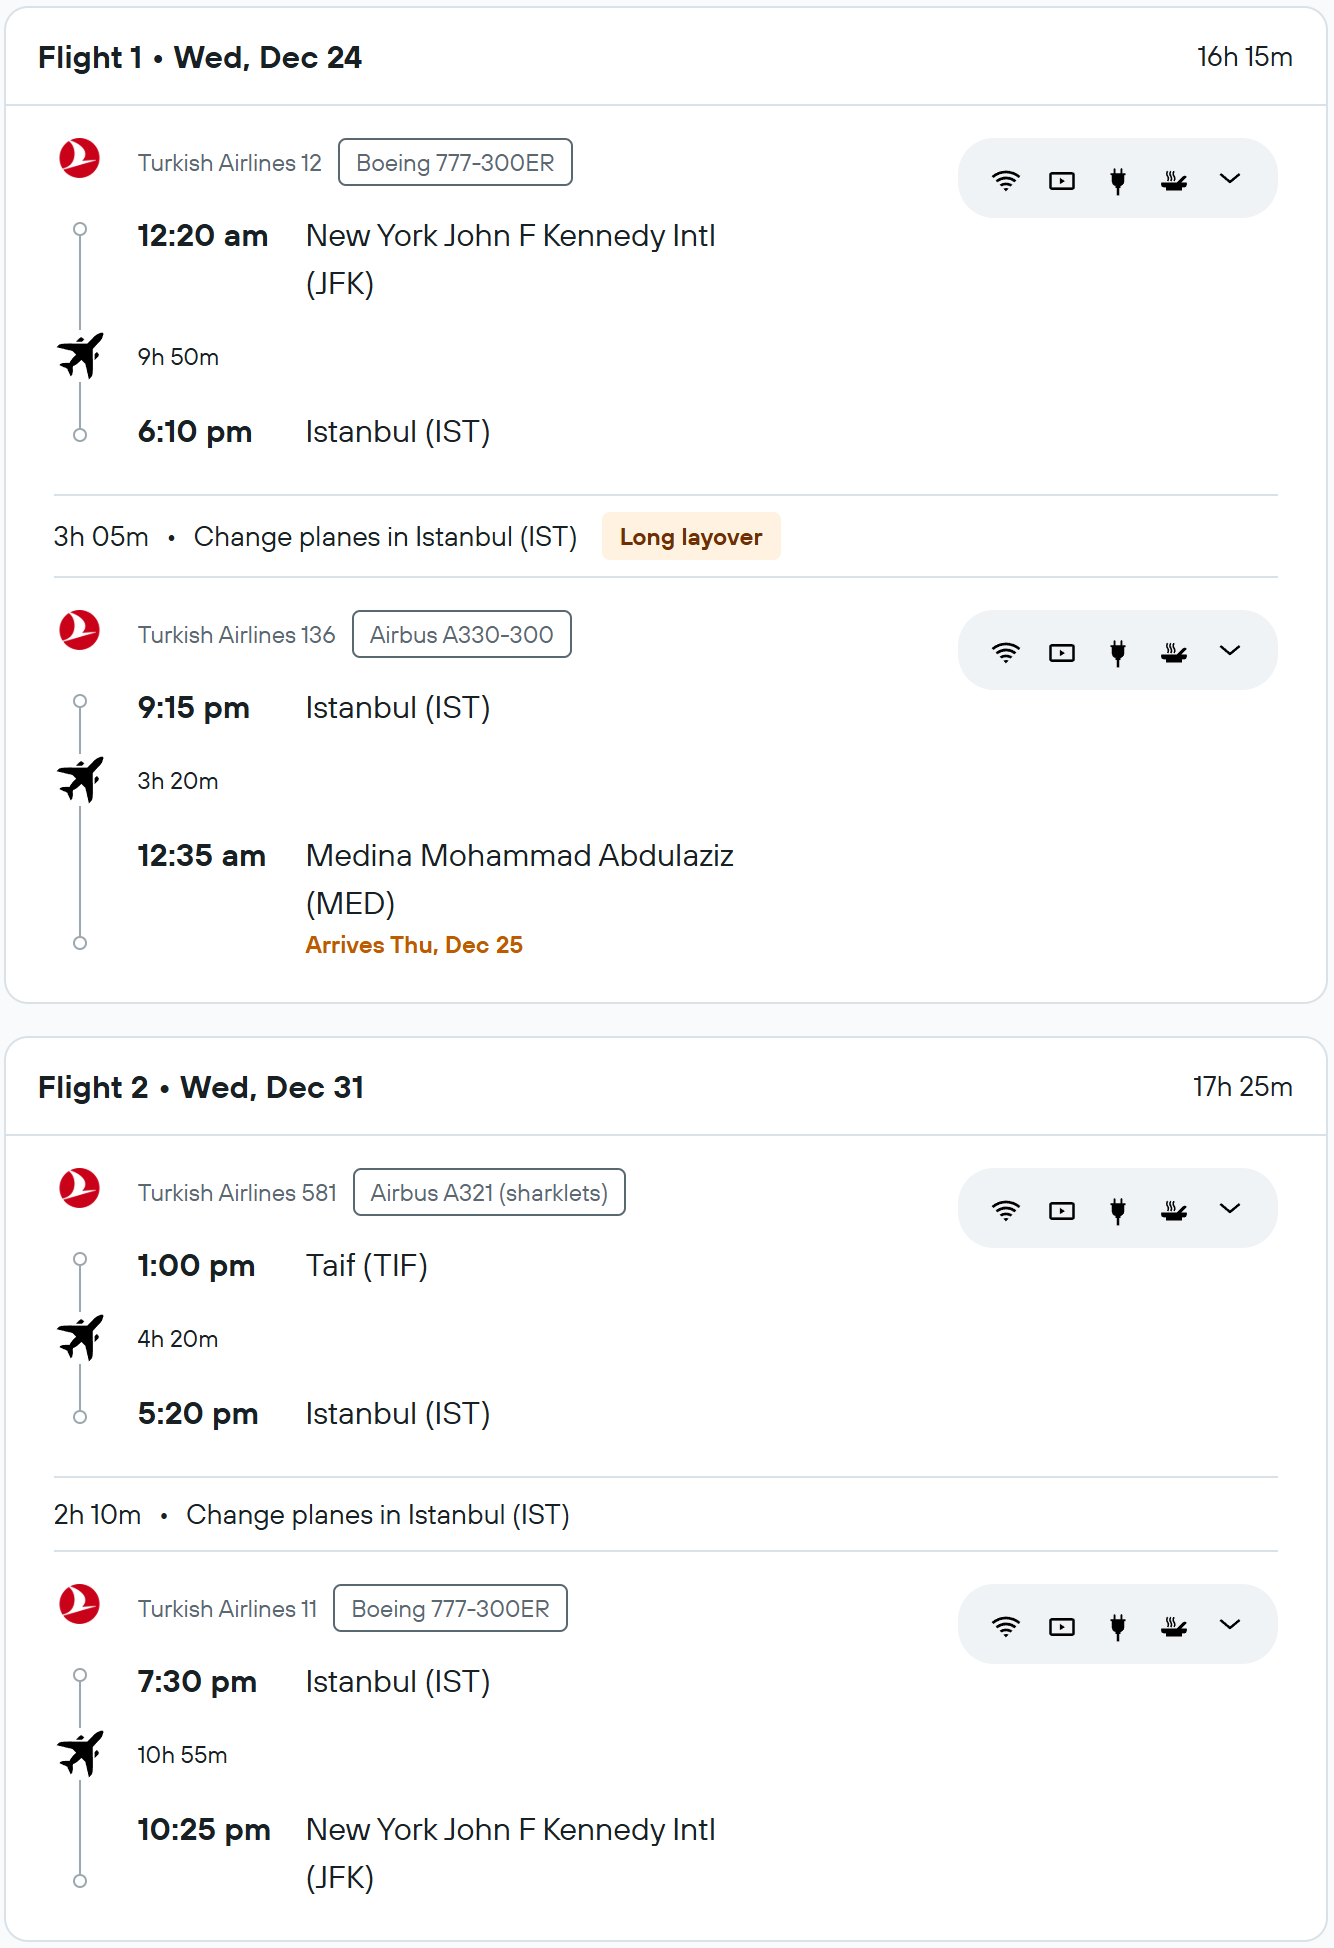This screenshot has width=1334, height=1948.
Task: Expand amenities for Turkish Airlines 12
Action: coord(1230,179)
